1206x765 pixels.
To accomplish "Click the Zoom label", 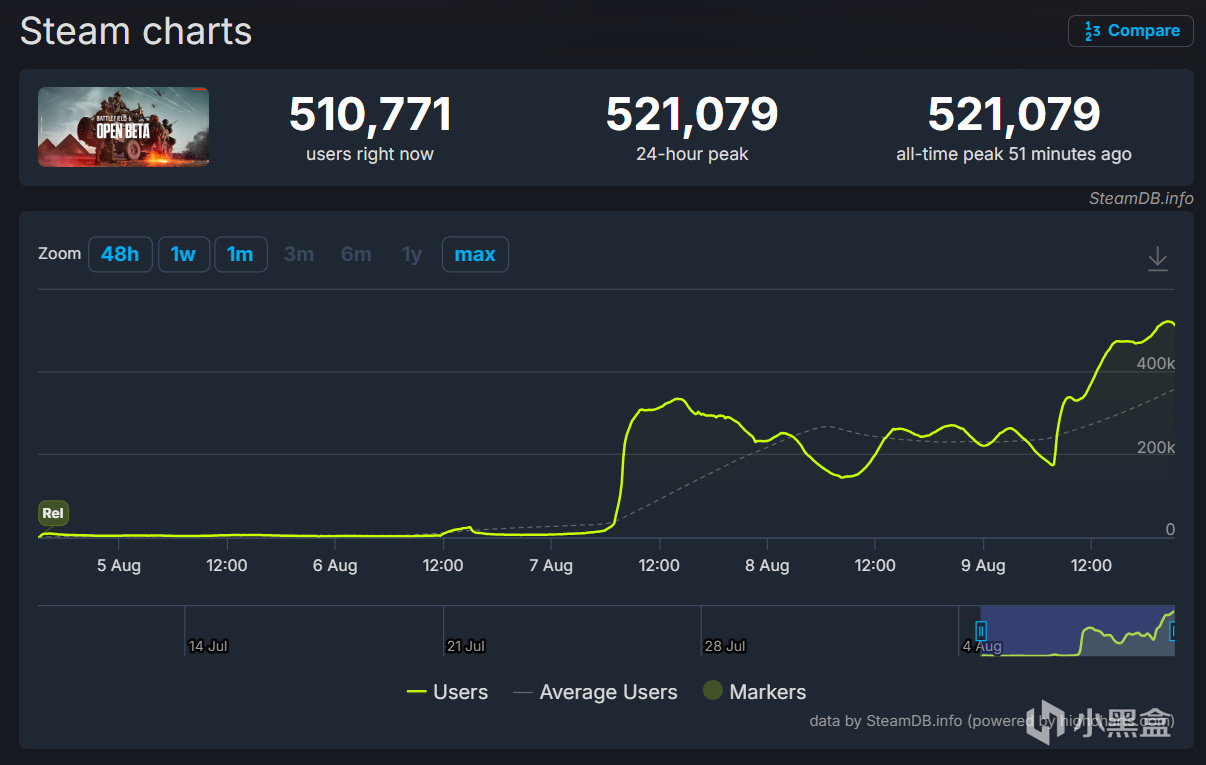I will (59, 254).
